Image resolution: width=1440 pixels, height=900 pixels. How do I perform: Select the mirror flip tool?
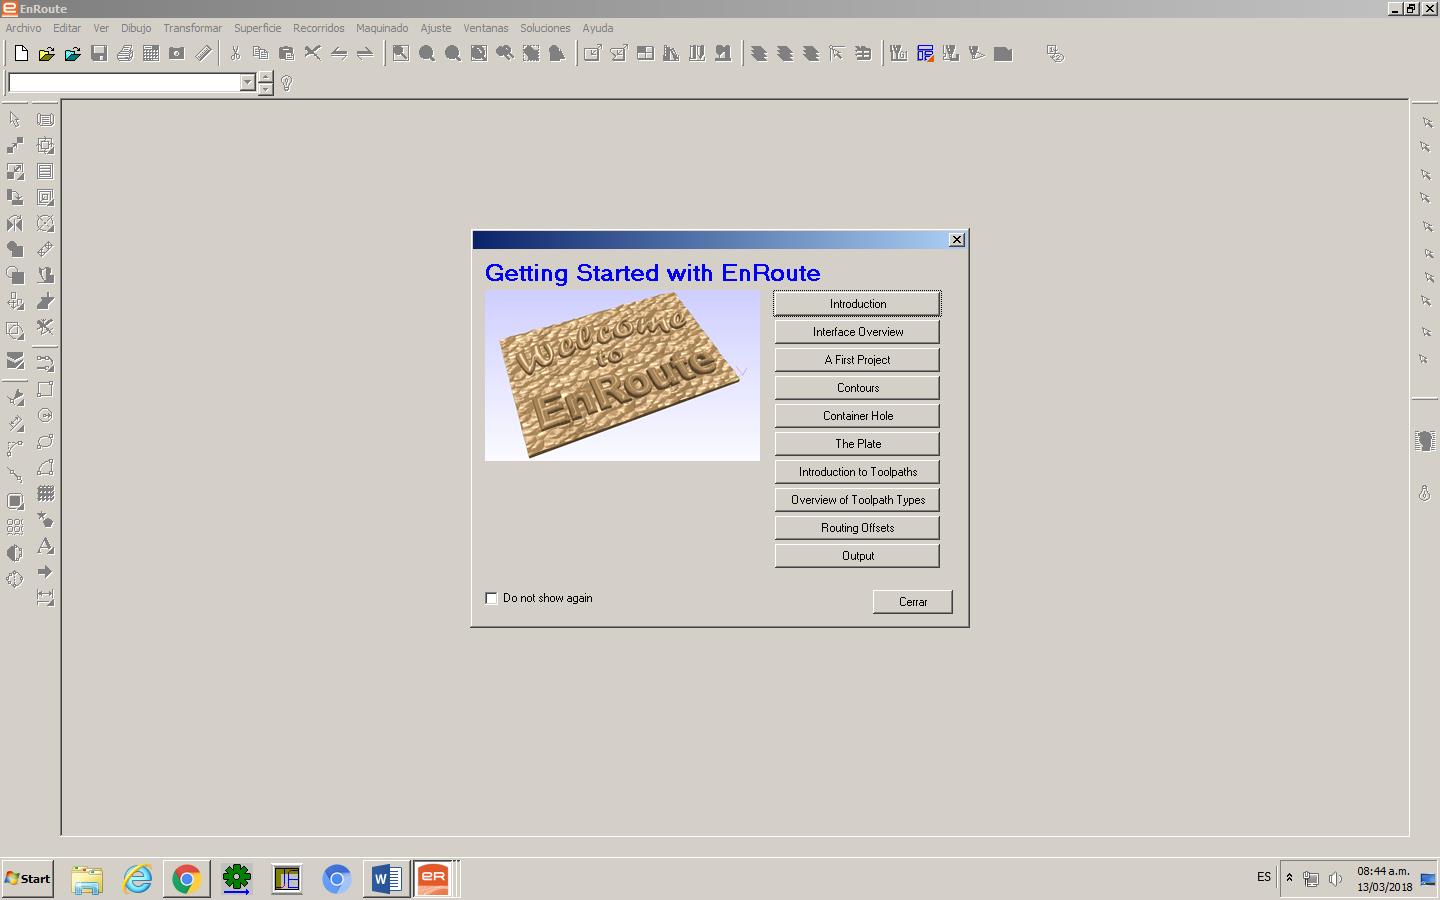tap(15, 223)
